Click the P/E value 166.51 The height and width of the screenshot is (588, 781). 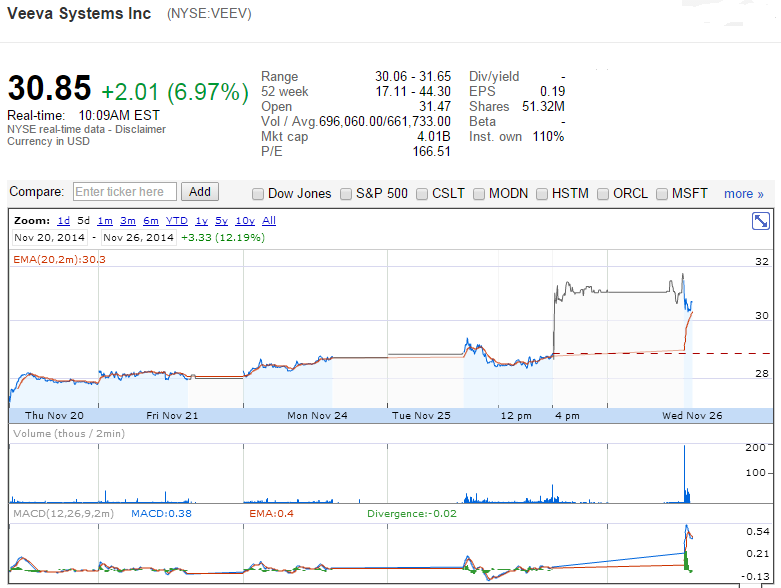click(431, 151)
